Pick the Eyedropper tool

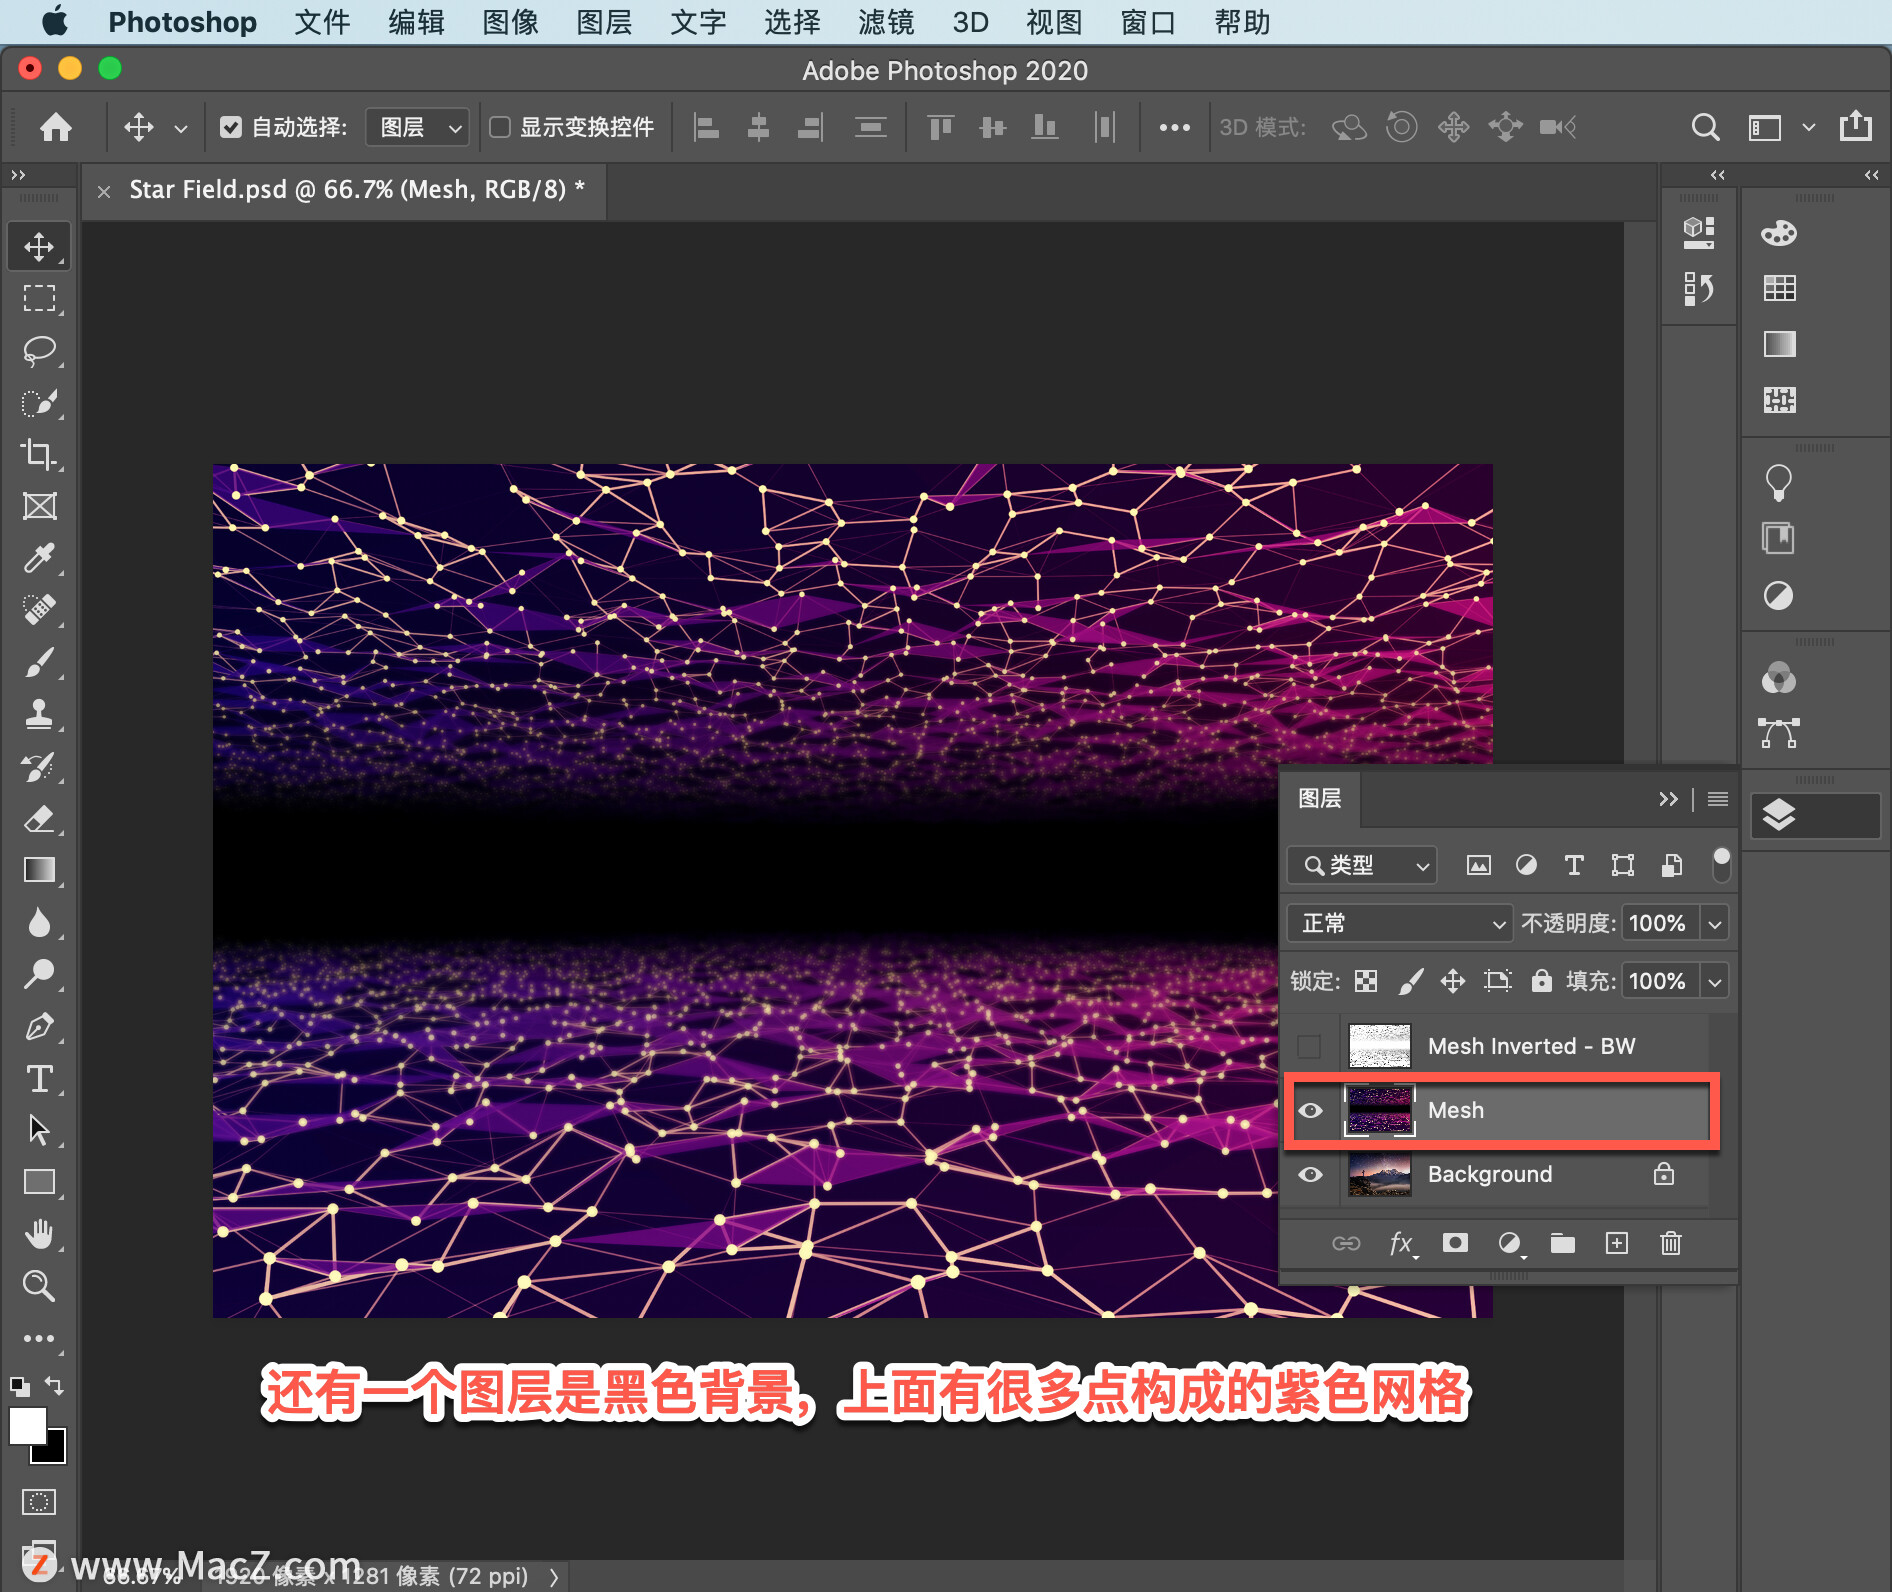coord(39,558)
